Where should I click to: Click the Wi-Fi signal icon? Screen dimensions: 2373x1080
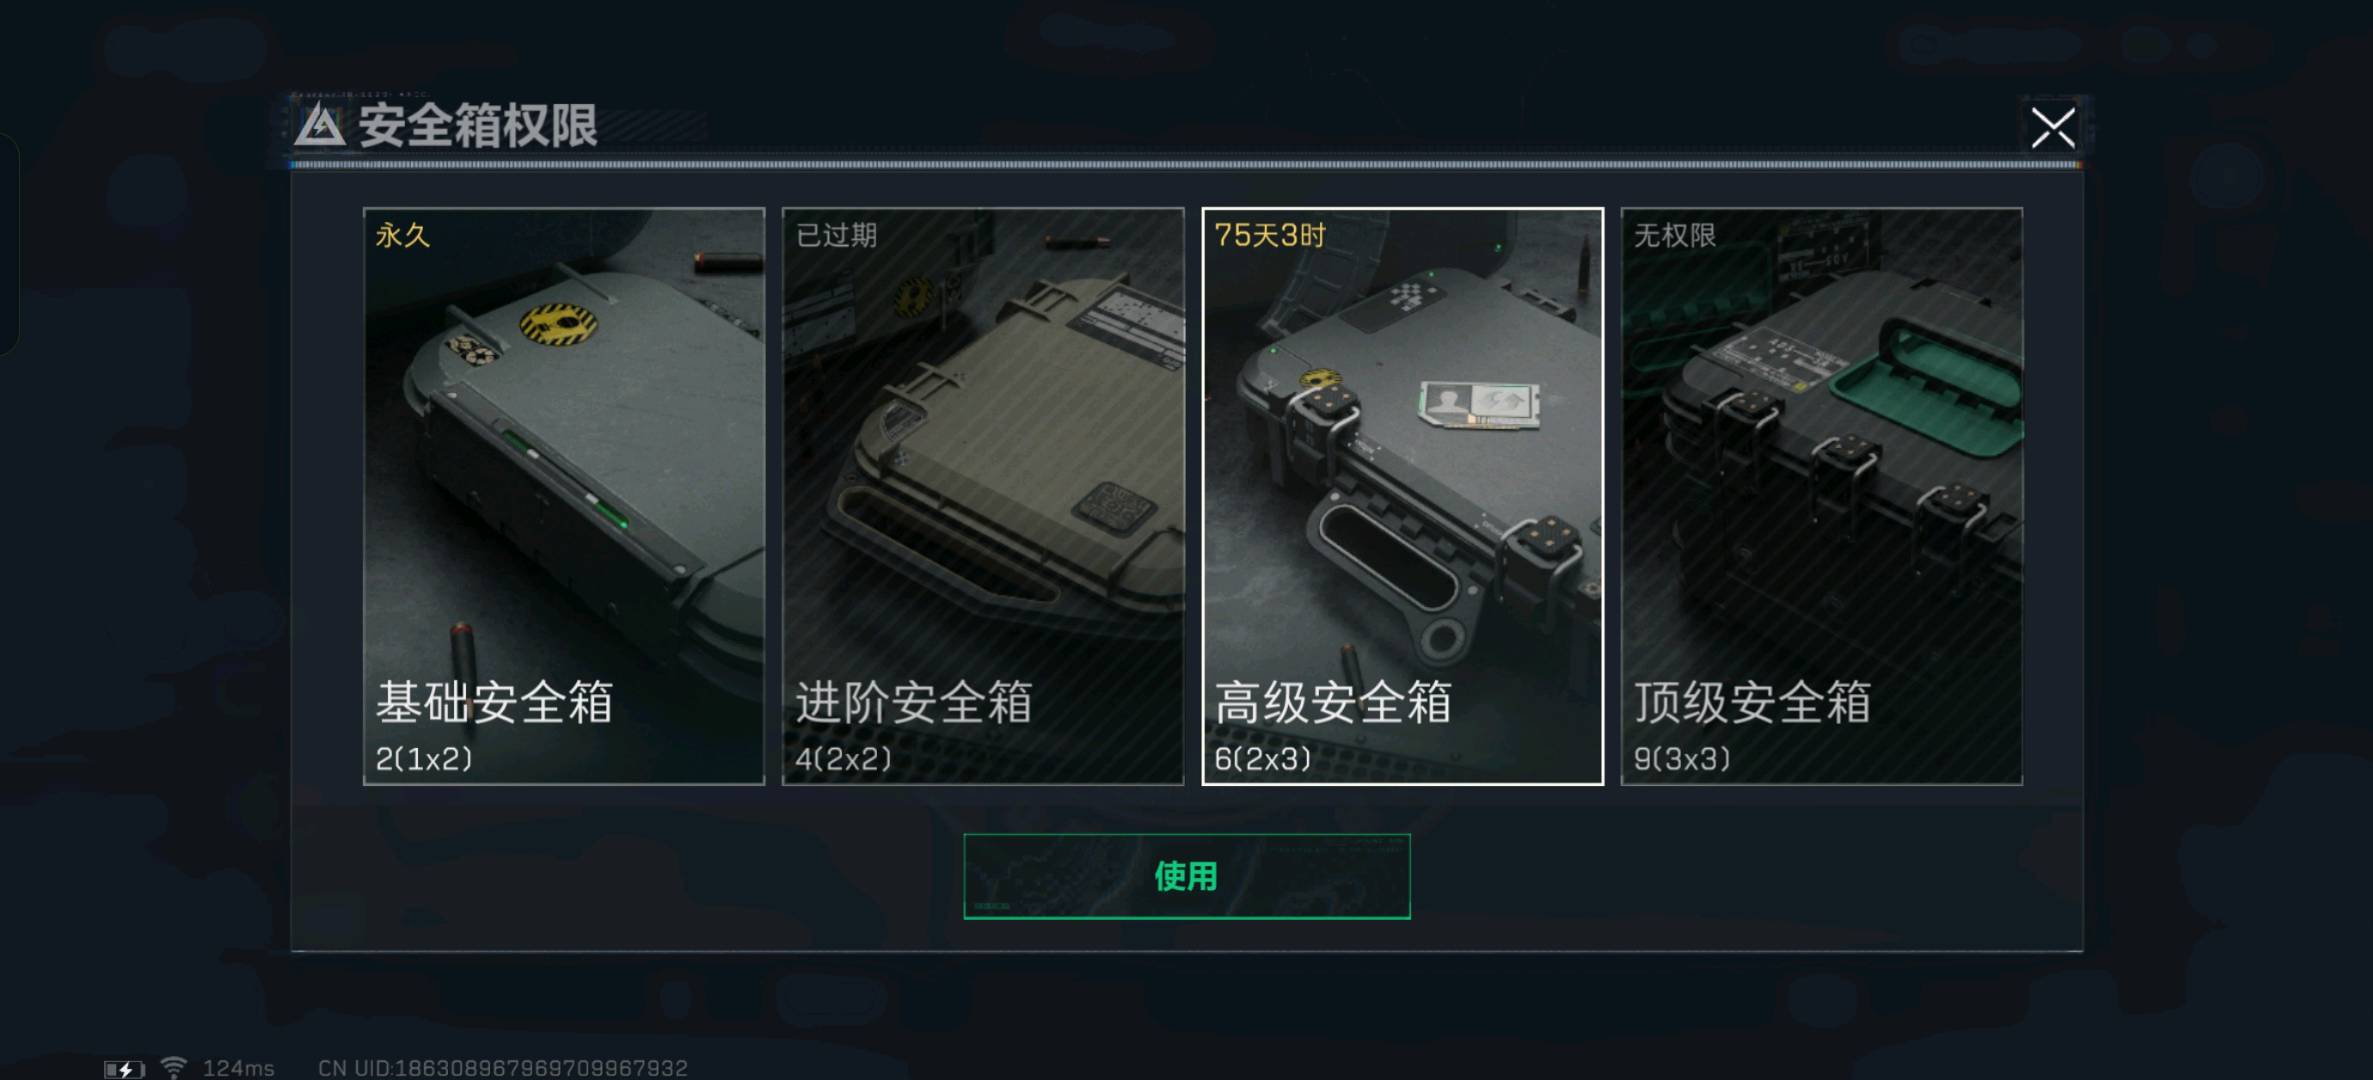[174, 1068]
